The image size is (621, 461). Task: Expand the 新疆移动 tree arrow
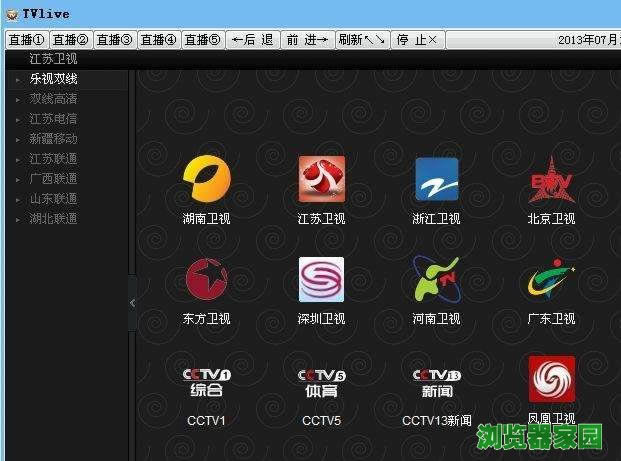tap(18, 140)
